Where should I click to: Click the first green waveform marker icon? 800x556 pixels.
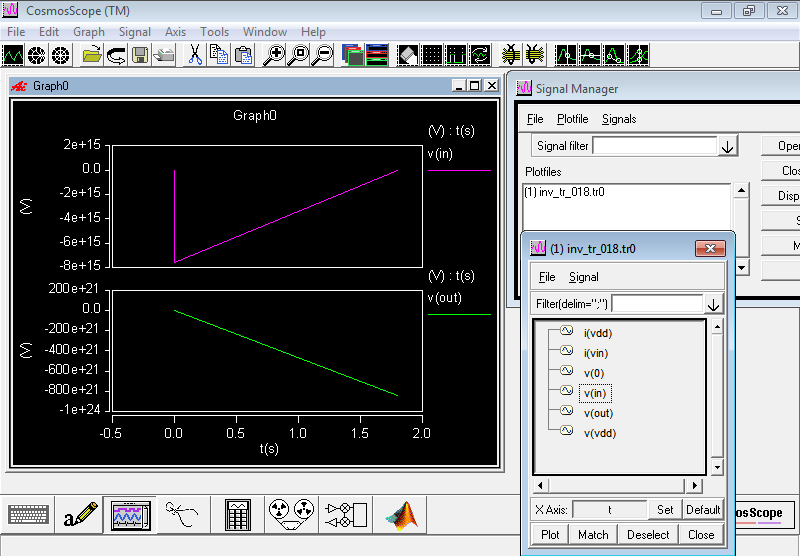(566, 55)
